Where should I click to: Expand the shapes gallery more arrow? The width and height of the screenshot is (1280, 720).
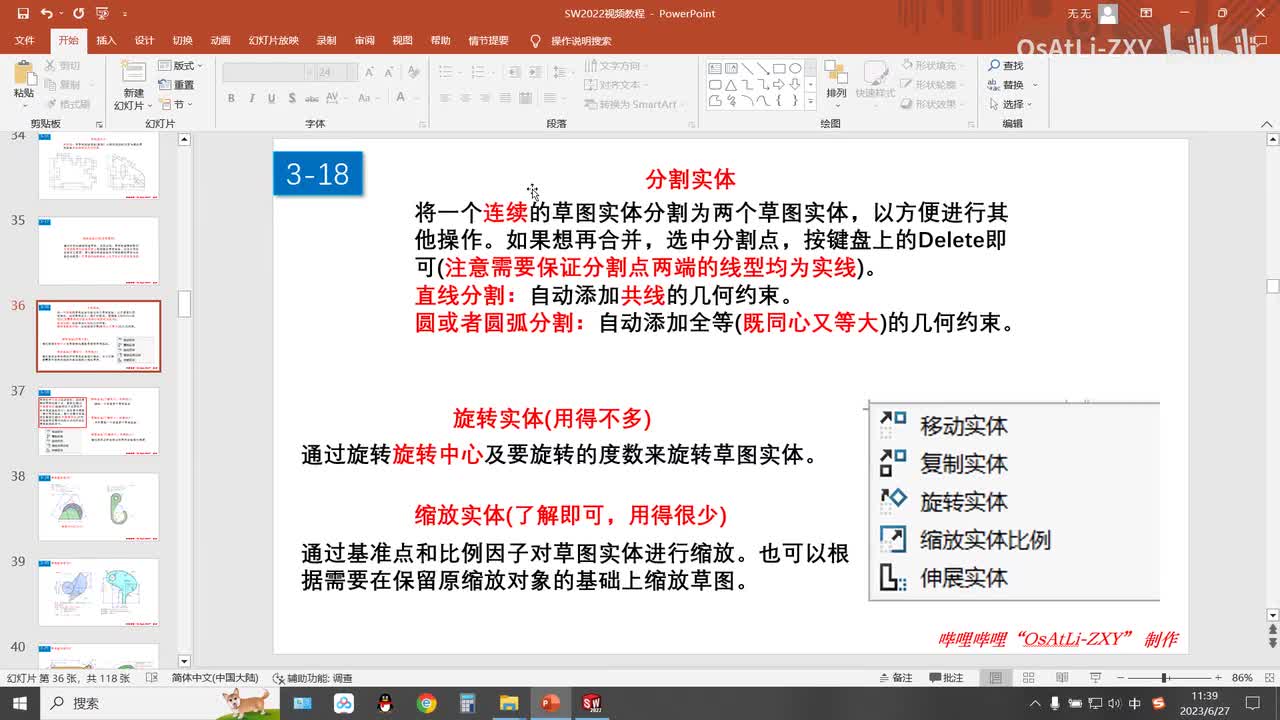811,101
